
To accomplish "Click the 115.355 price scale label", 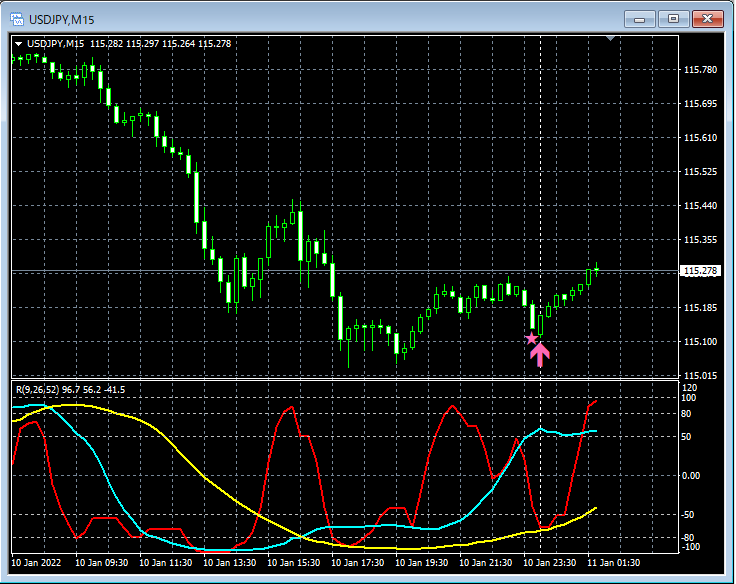I will coord(700,240).
